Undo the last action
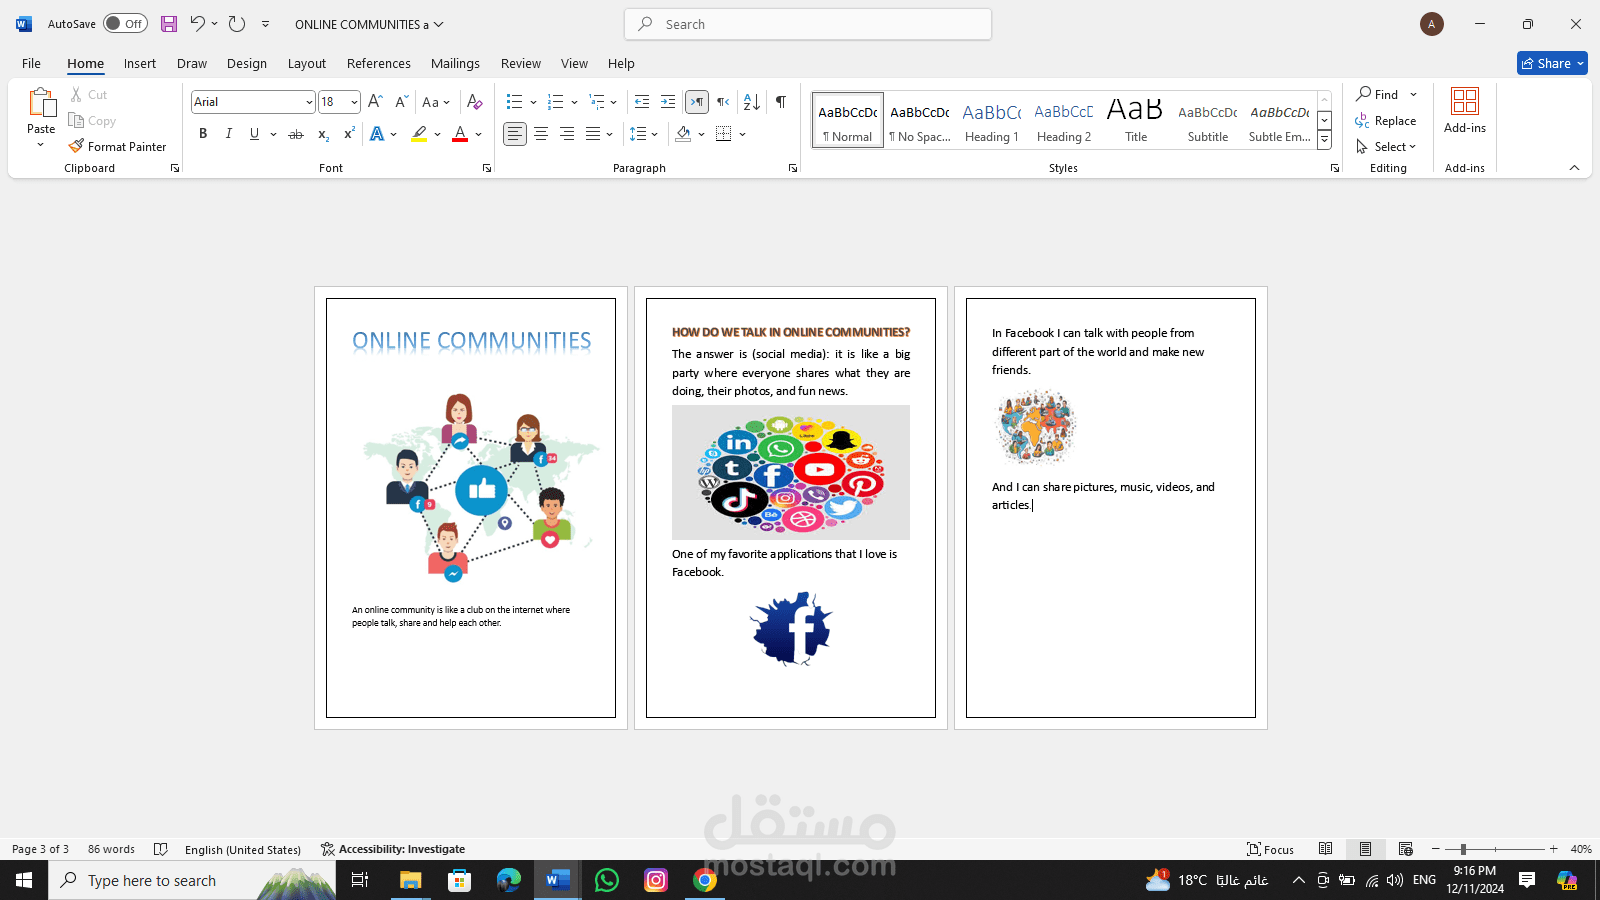Image resolution: width=1600 pixels, height=900 pixels. tap(197, 24)
